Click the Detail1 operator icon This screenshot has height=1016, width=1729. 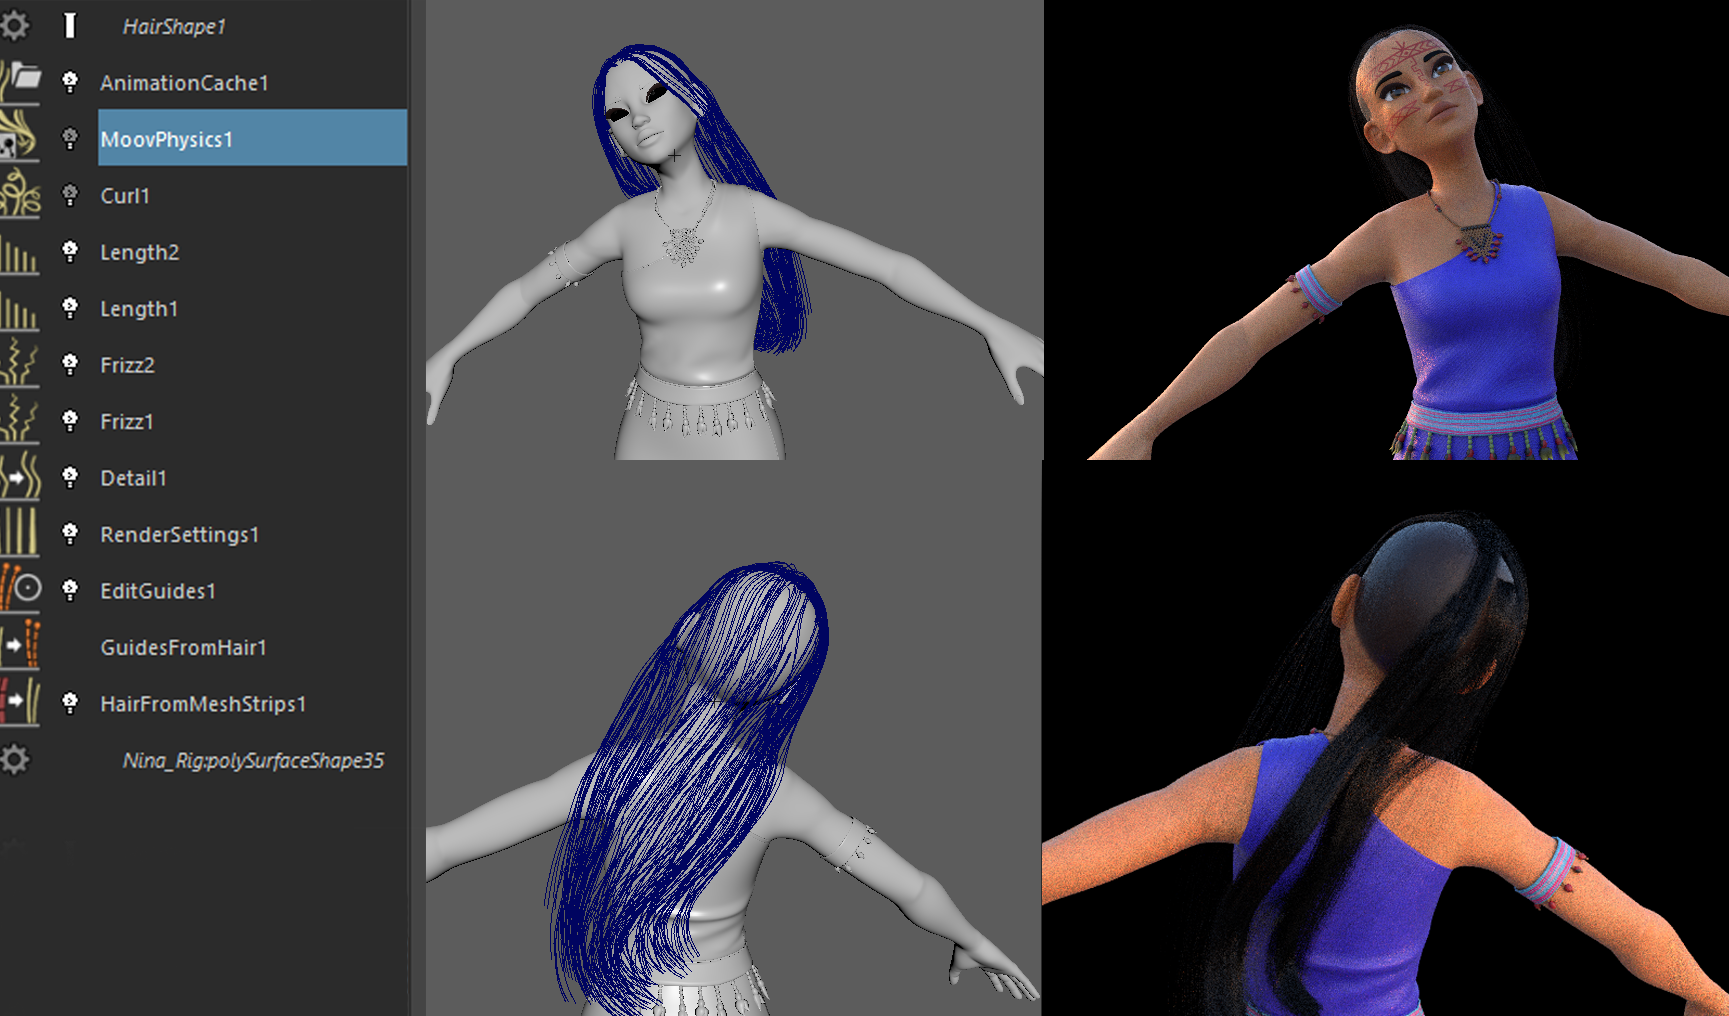tap(20, 478)
